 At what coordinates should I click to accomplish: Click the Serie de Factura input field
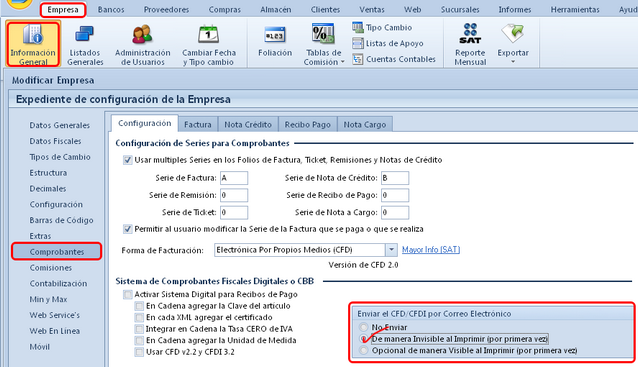point(234,178)
